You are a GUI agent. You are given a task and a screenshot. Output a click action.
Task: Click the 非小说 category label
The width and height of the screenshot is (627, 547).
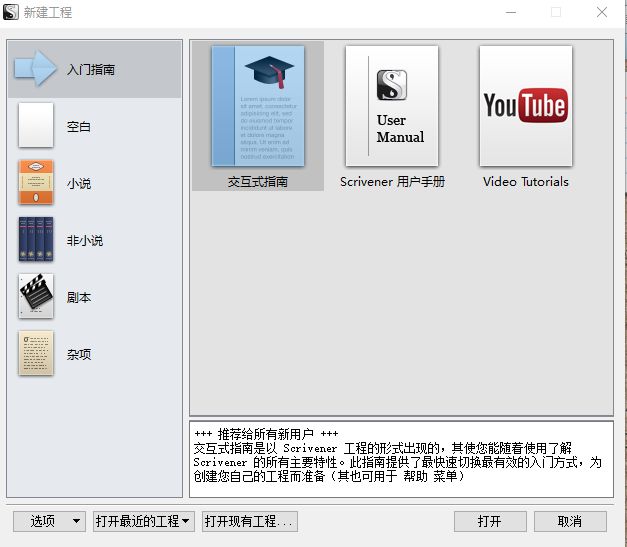[85, 240]
